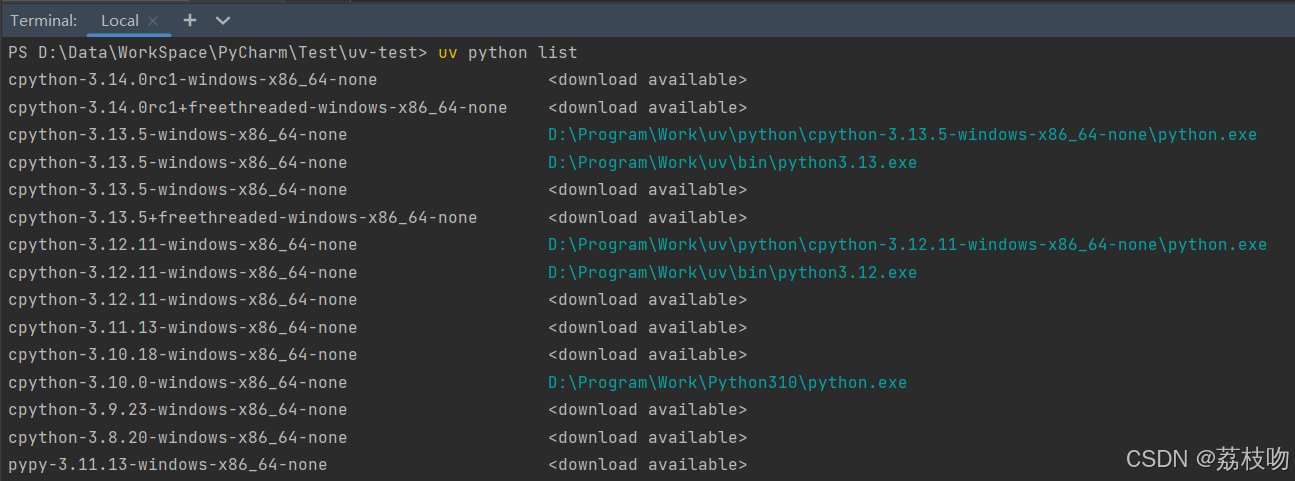Viewport: 1295px width, 481px height.
Task: Open the cpython-3.12.11-windows-x86_64-none\python.exe path link
Action: (x=907, y=245)
